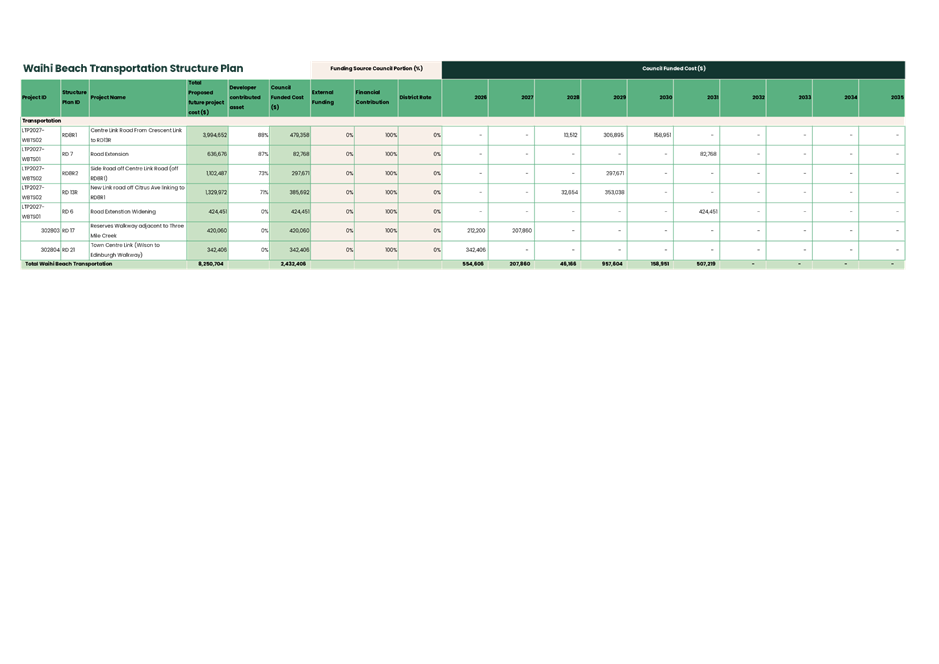The width and height of the screenshot is (939, 664).
Task: Select the "Total Proposed future project cost" header
Action: pyautogui.click(x=204, y=97)
